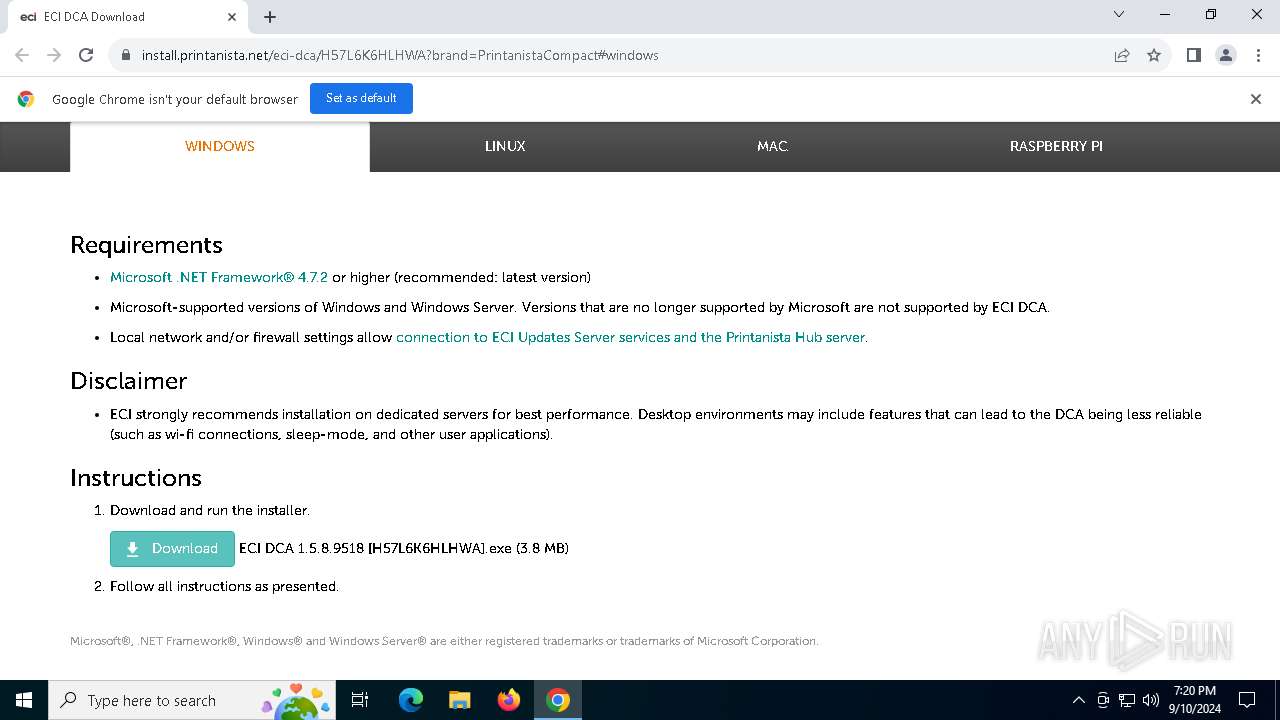Launch Firefox from taskbar

(x=509, y=700)
